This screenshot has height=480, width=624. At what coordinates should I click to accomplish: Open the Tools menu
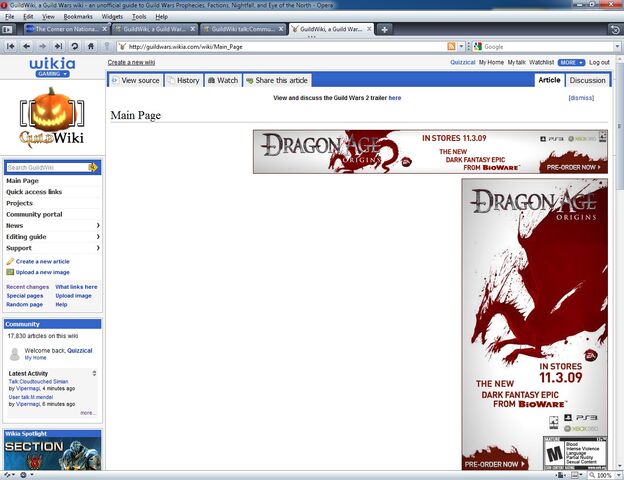139,17
